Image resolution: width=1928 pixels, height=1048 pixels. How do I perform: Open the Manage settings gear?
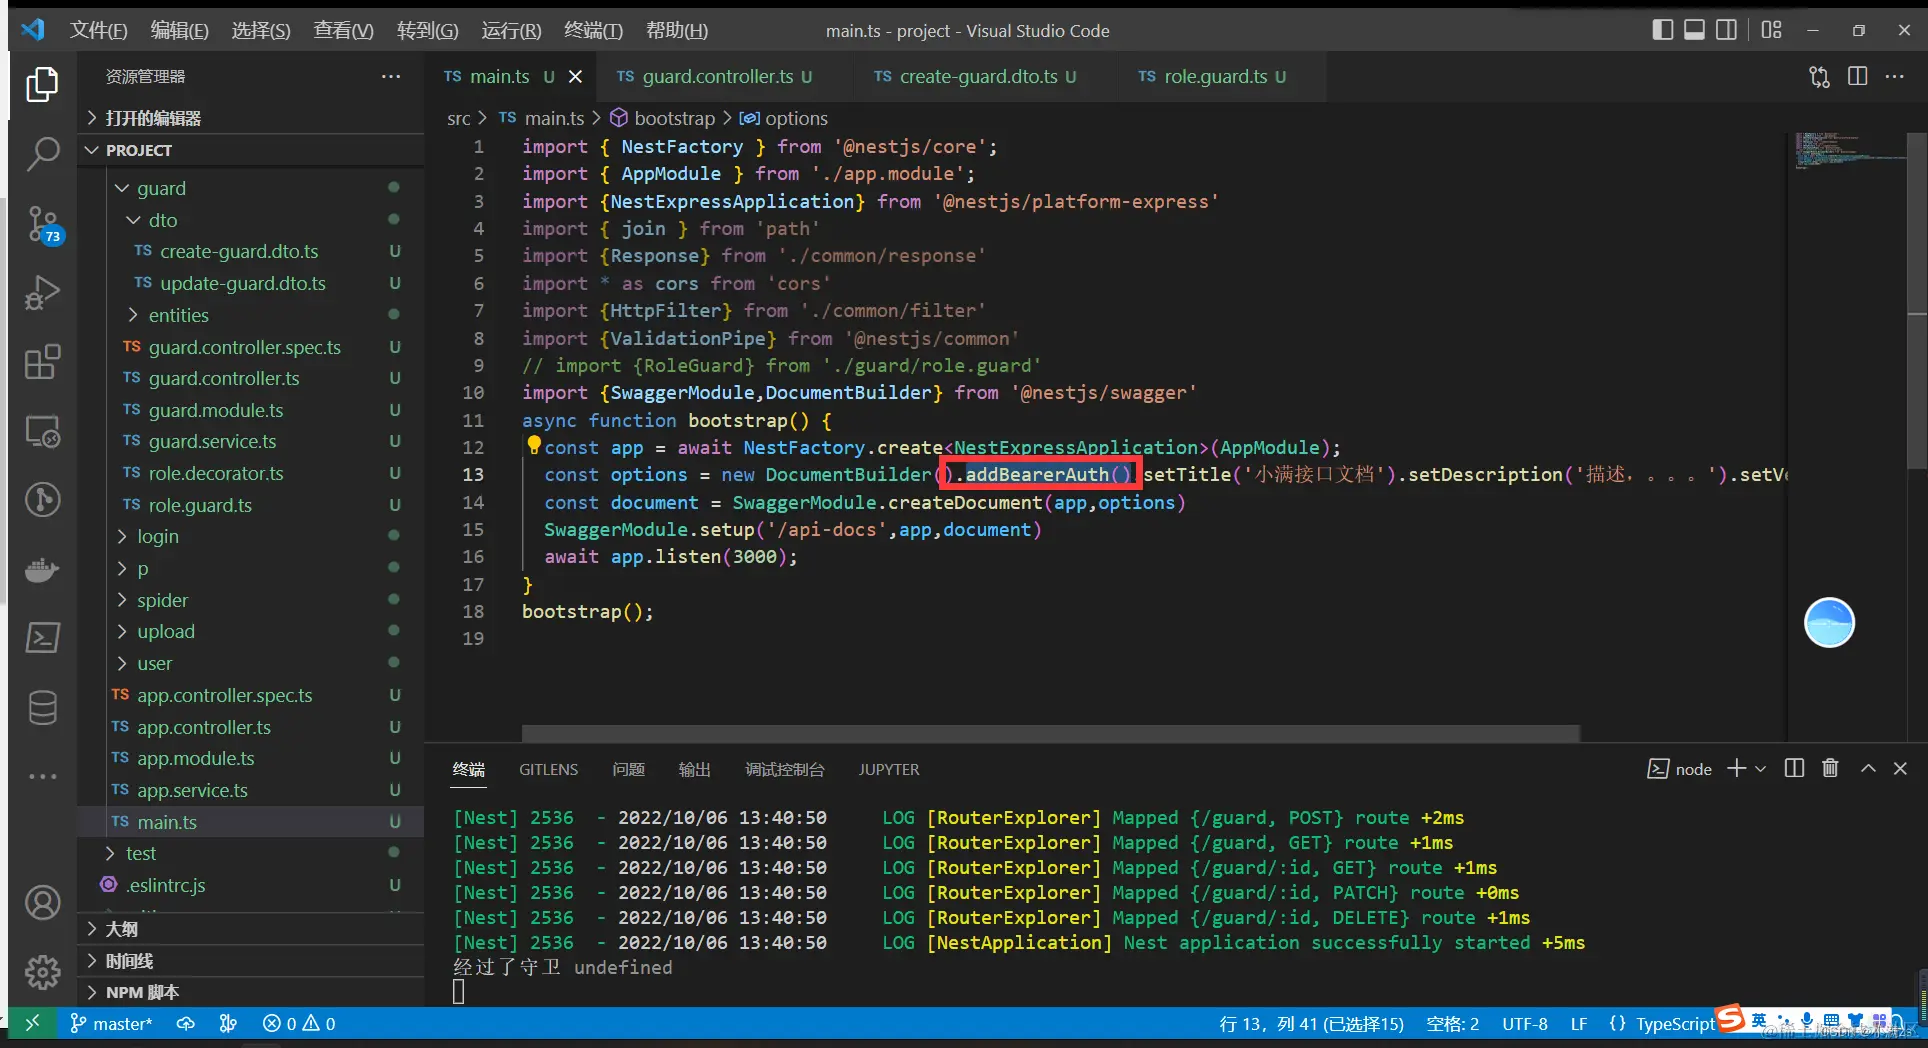pos(42,971)
